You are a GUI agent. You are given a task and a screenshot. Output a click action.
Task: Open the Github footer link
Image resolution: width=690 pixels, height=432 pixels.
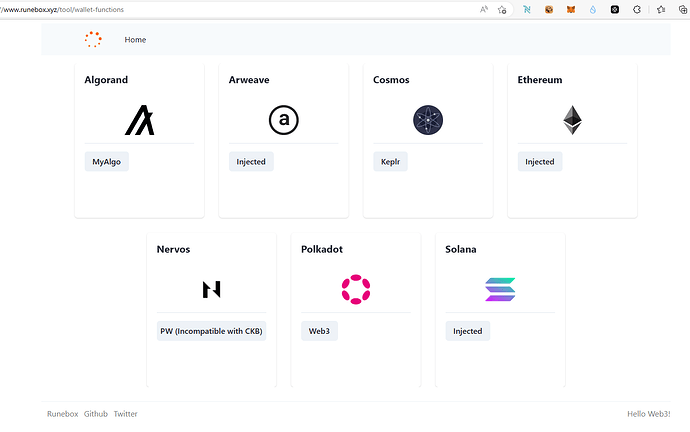pos(96,414)
